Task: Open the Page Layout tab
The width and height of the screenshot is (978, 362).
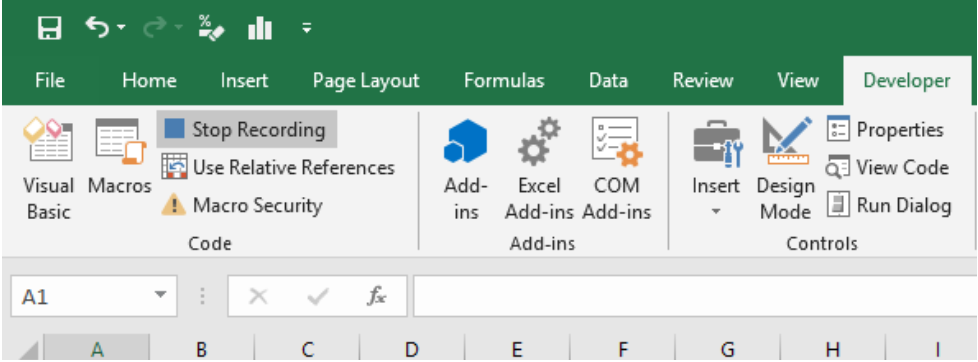Action: pos(366,81)
